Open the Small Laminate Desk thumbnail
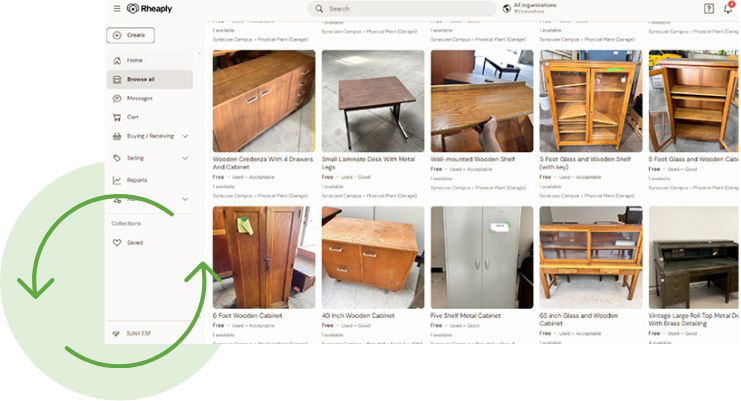The width and height of the screenshot is (741, 401). pos(373,101)
